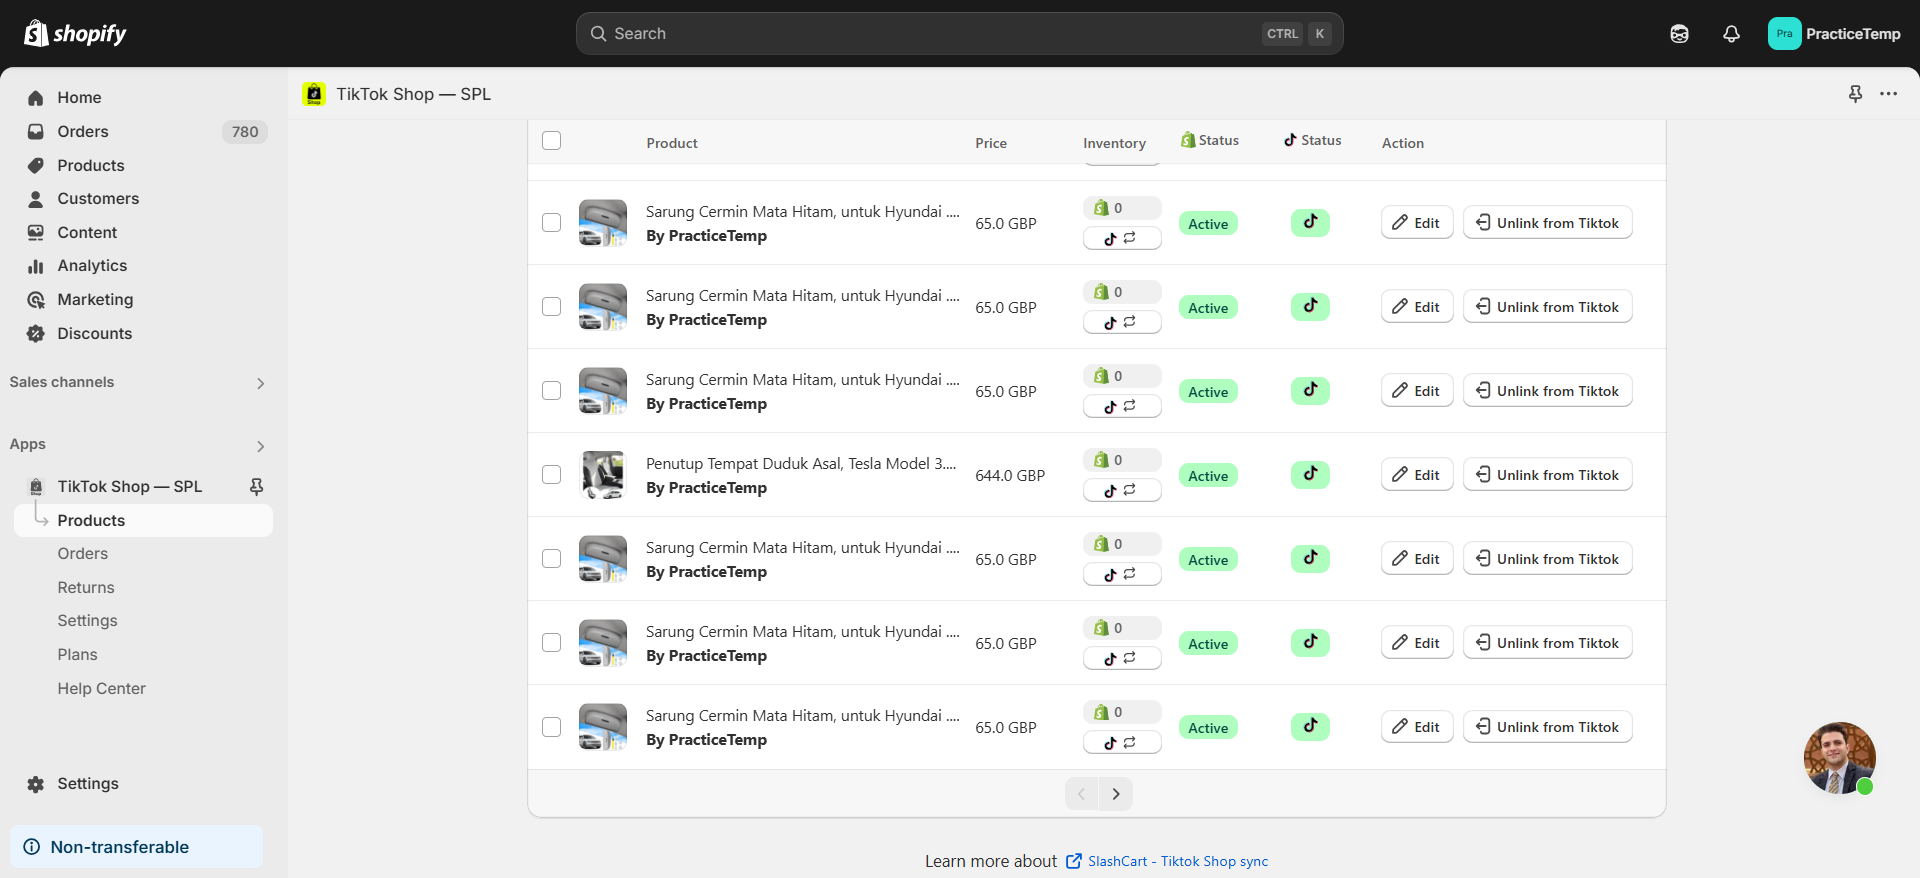Click the Analytics bar chart icon
This screenshot has width=1920, height=878.
click(36, 266)
